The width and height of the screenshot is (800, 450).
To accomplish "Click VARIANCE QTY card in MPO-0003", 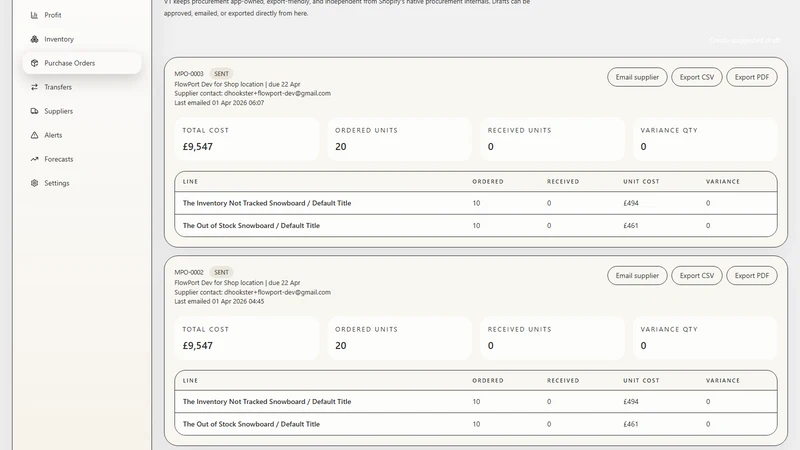I will pos(705,139).
